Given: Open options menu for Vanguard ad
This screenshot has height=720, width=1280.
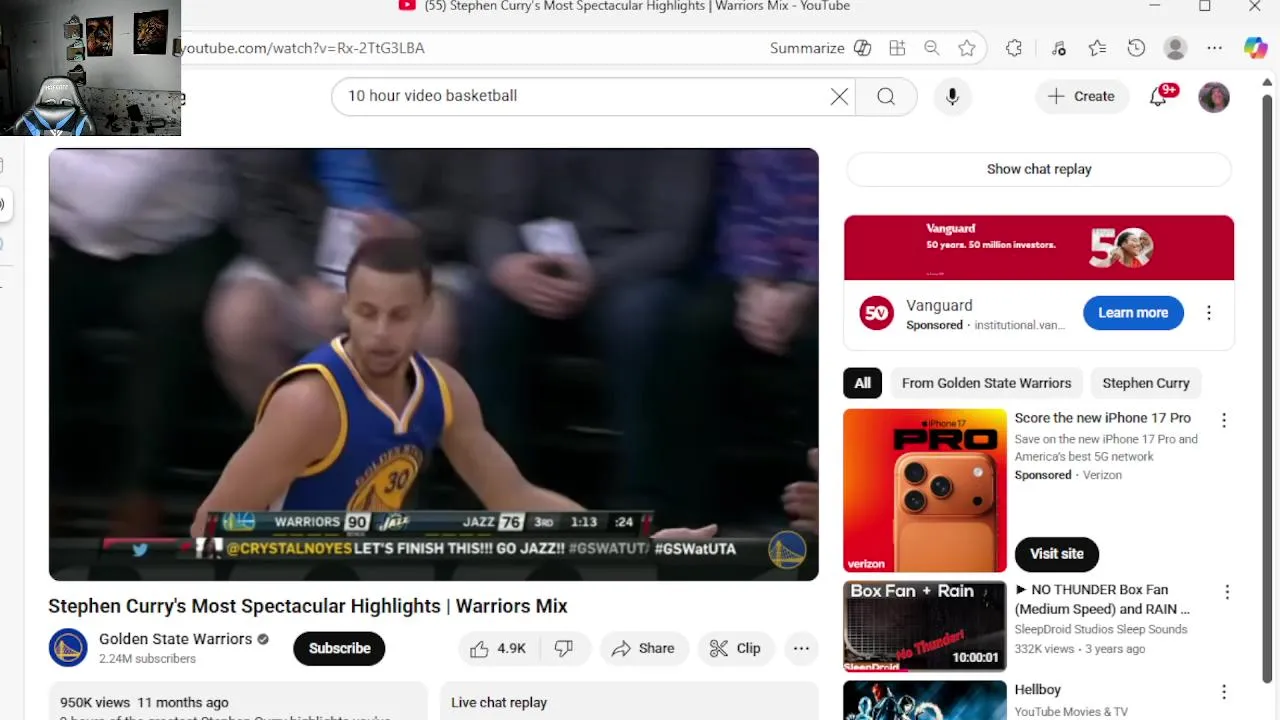Looking at the screenshot, I should coord(1208,313).
